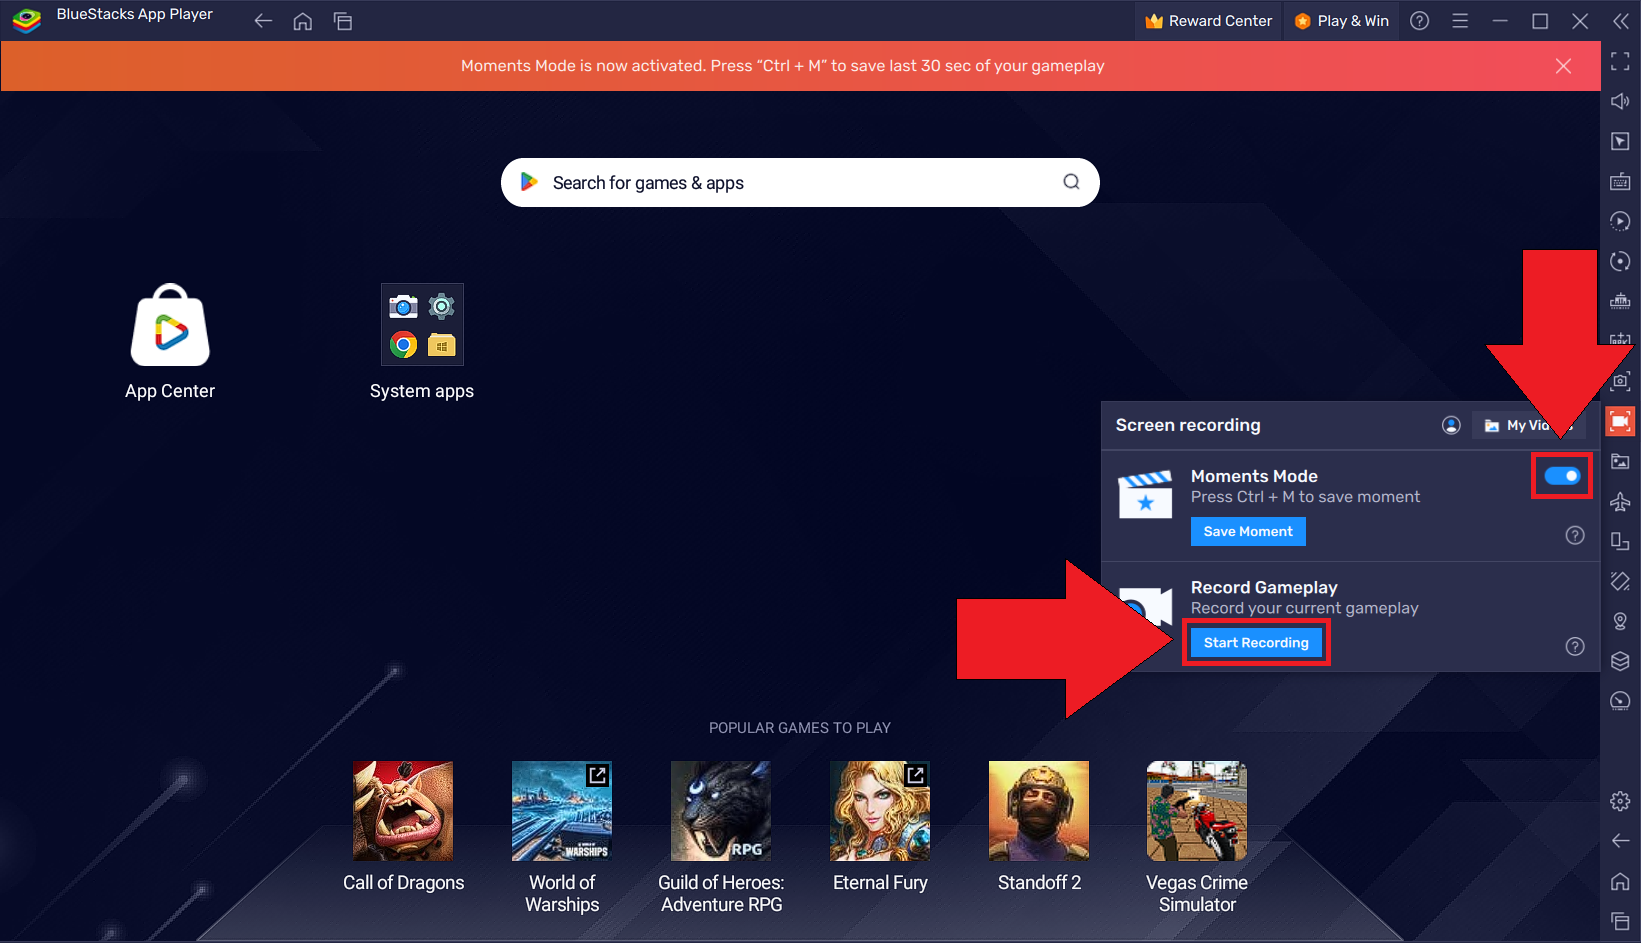Click the games and apps search field
The image size is (1641, 943).
click(x=799, y=182)
